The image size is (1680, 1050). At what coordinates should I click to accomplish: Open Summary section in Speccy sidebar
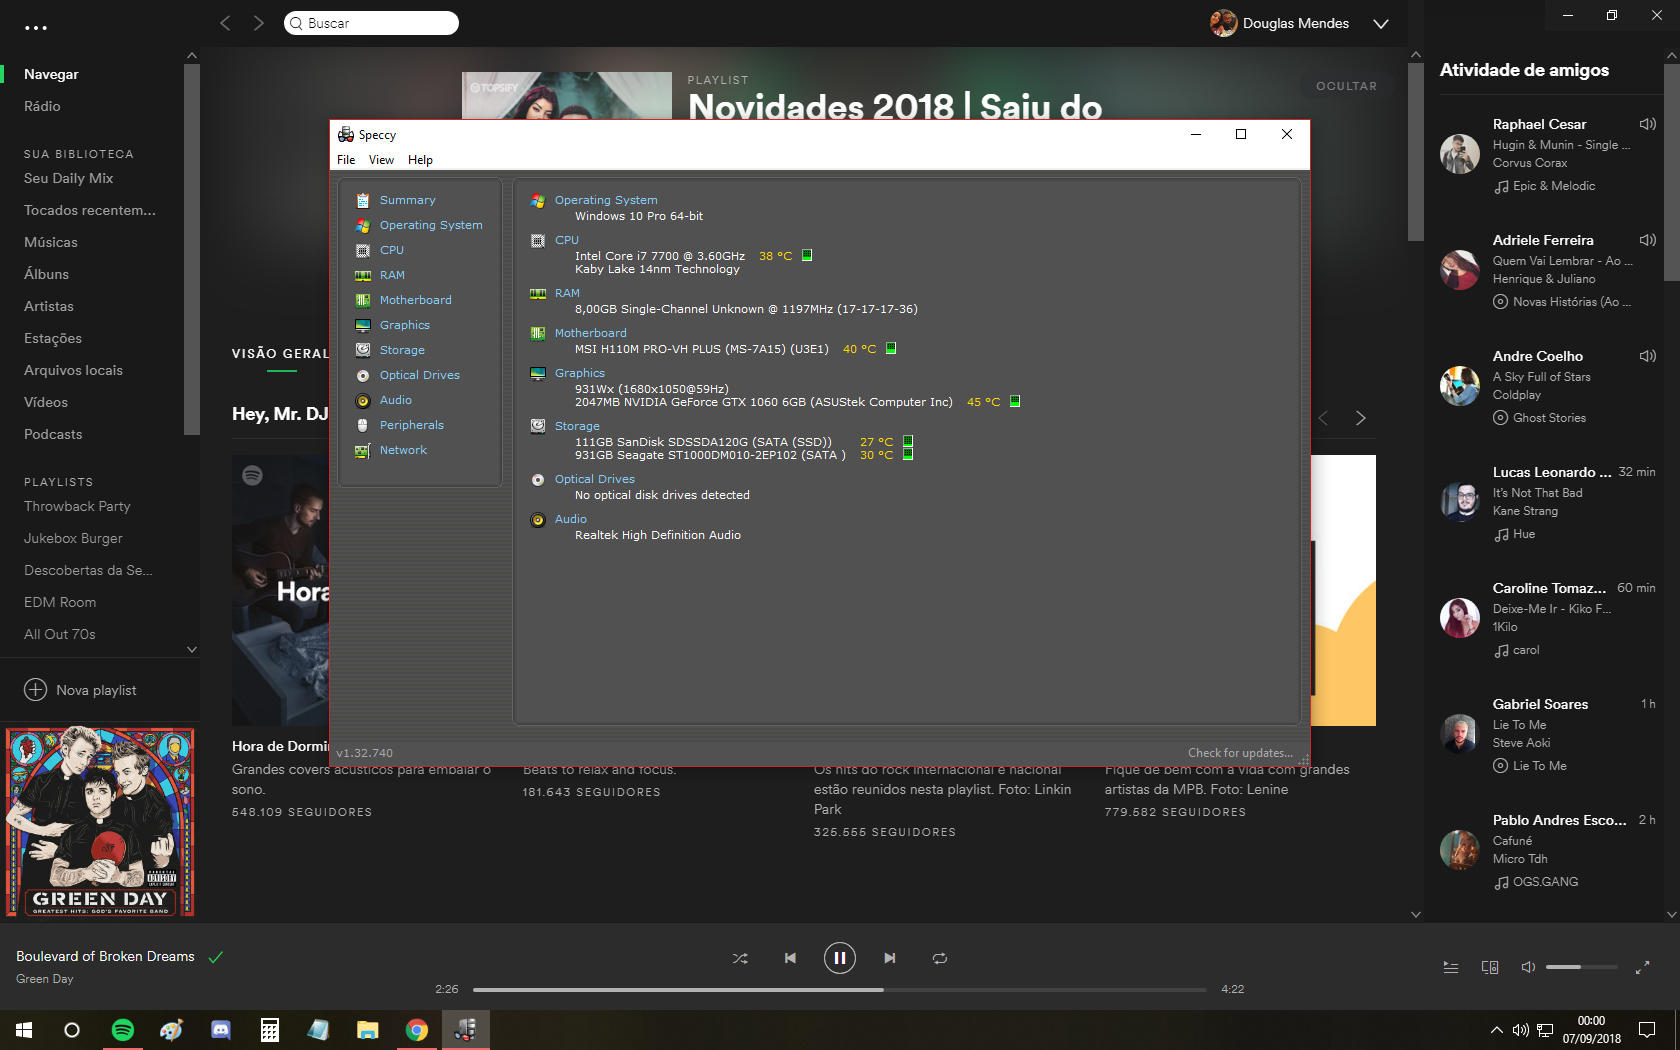coord(407,200)
